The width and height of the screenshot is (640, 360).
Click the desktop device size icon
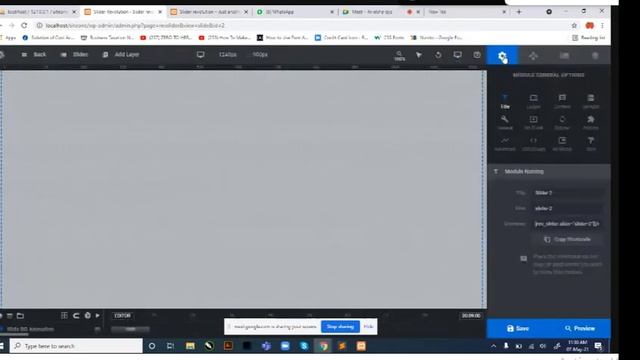[x=200, y=55]
